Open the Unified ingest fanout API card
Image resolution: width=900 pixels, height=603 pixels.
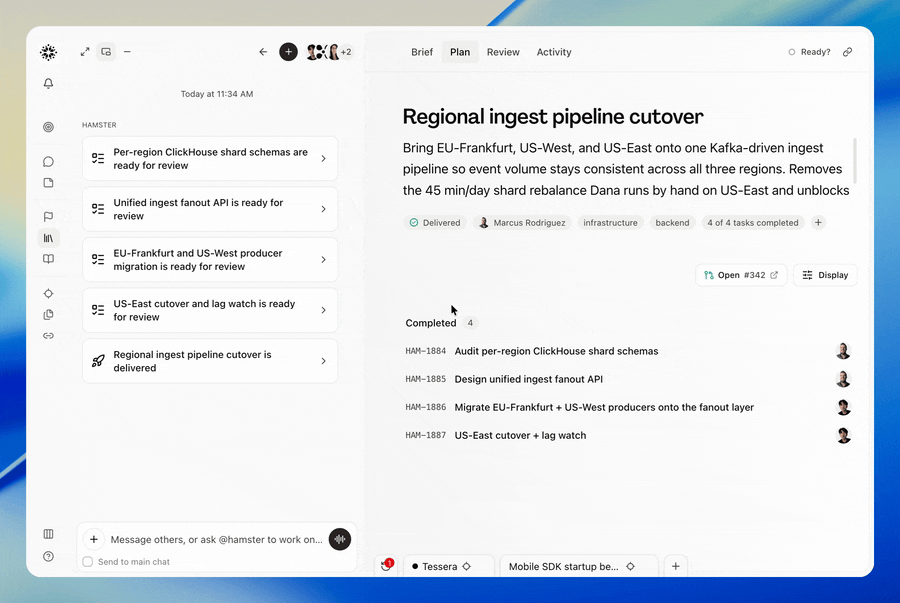210,209
